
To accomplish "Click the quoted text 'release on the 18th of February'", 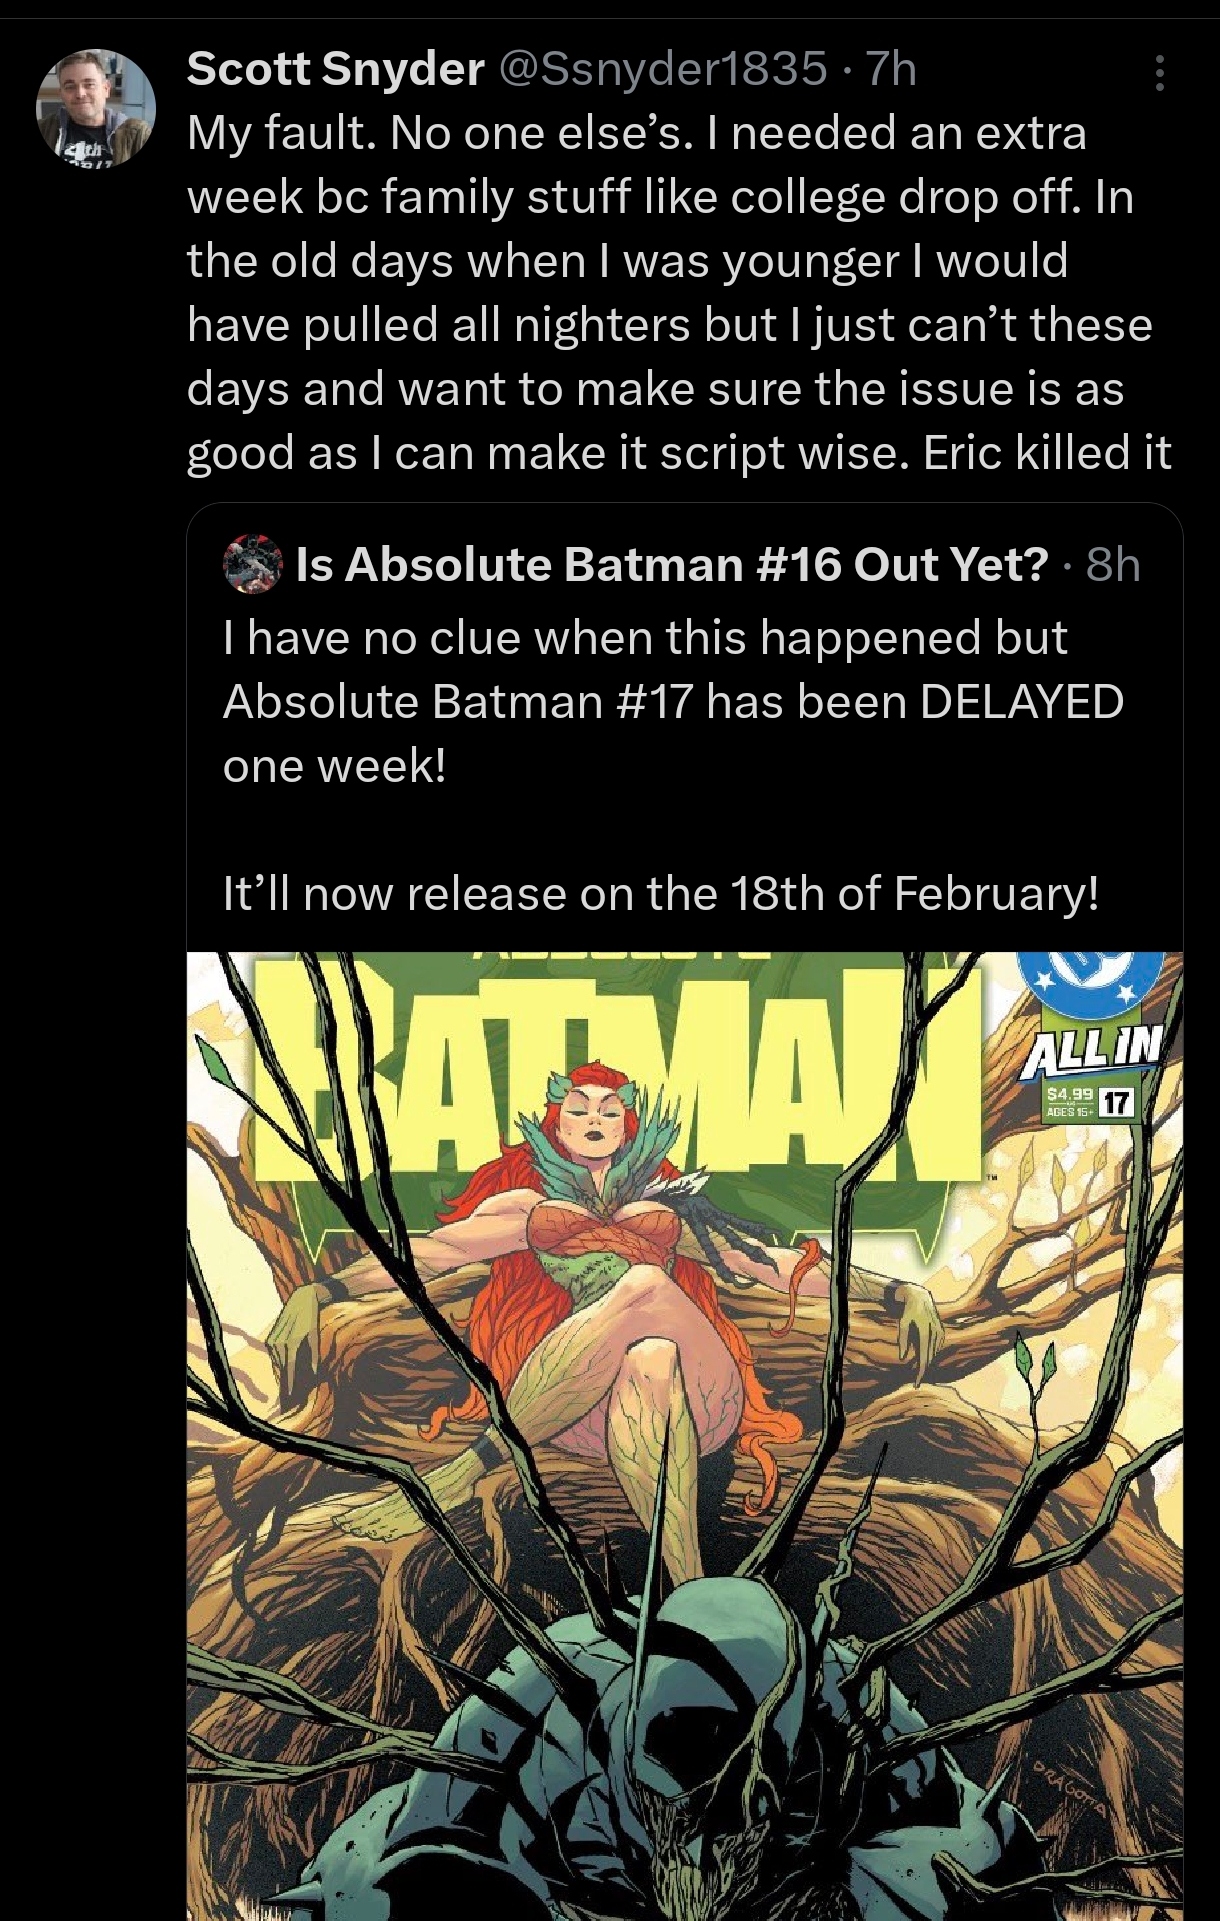I will click(x=752, y=893).
